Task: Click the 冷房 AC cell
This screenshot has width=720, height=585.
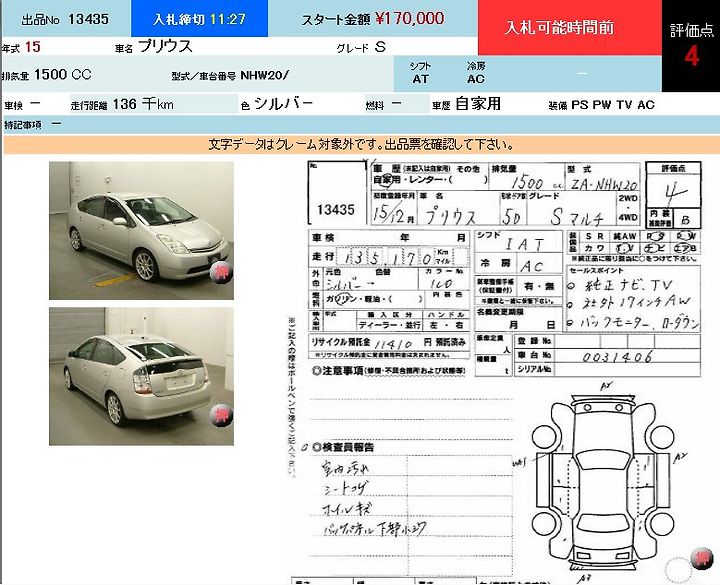Action: (x=476, y=73)
